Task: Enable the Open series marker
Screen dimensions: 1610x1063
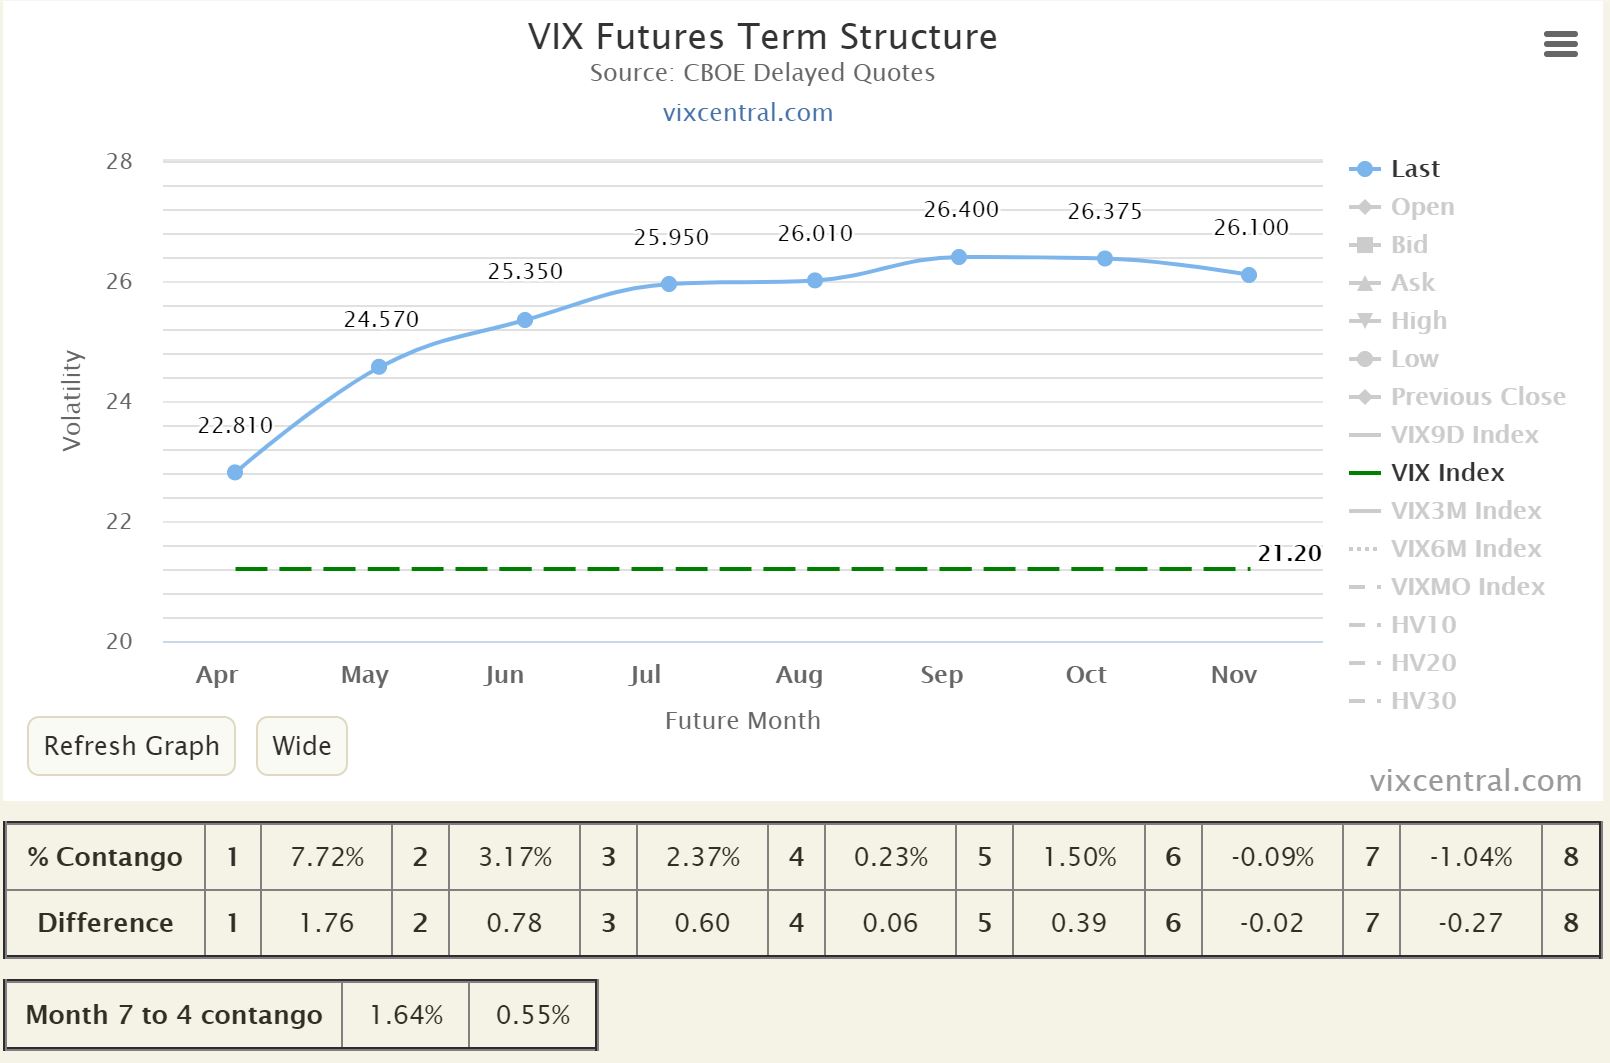Action: tap(1421, 206)
